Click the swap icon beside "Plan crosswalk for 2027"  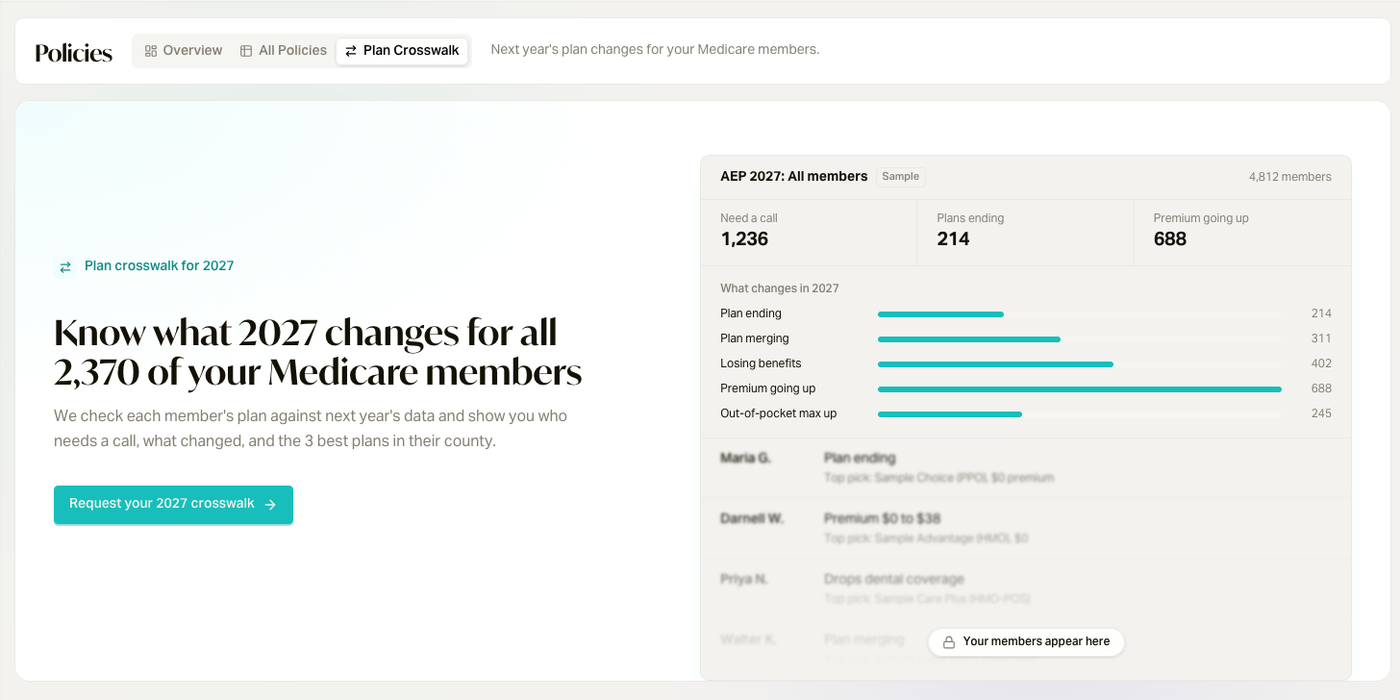(65, 266)
